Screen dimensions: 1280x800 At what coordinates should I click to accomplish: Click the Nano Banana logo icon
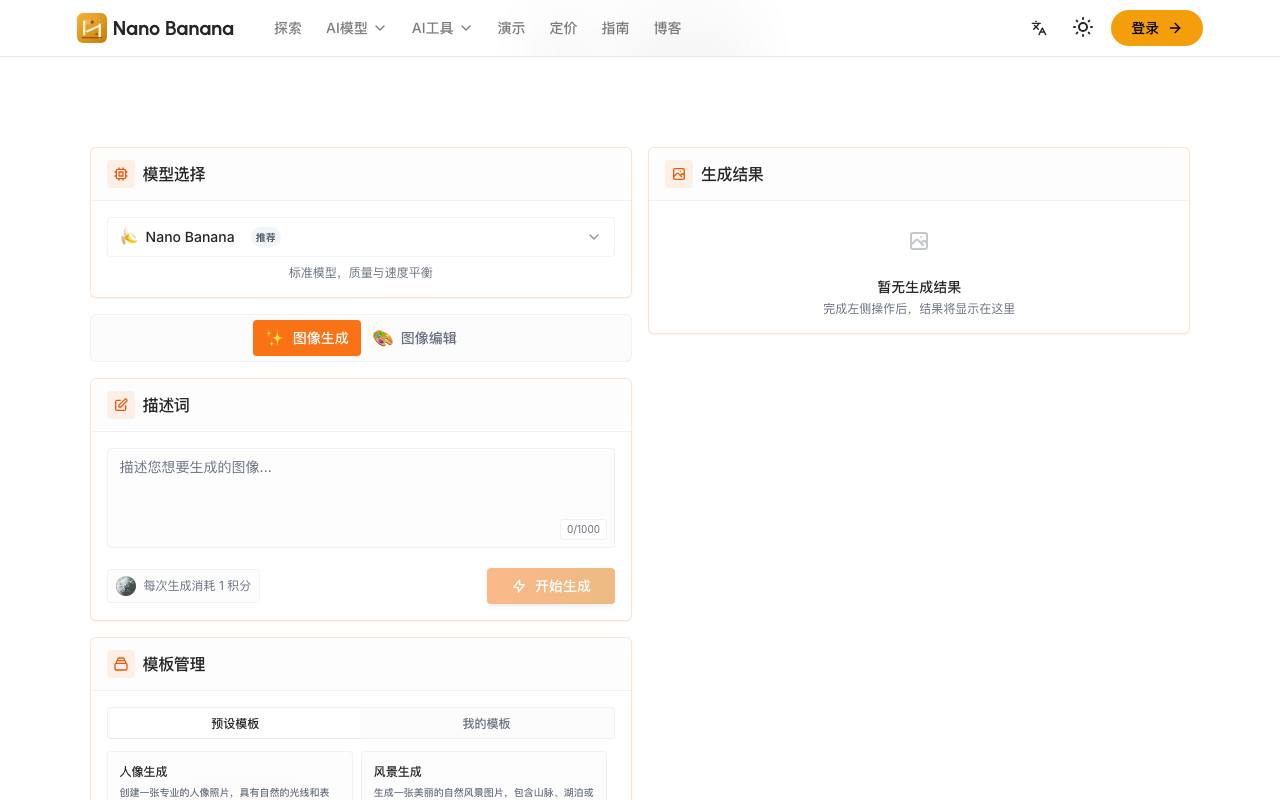(x=92, y=28)
